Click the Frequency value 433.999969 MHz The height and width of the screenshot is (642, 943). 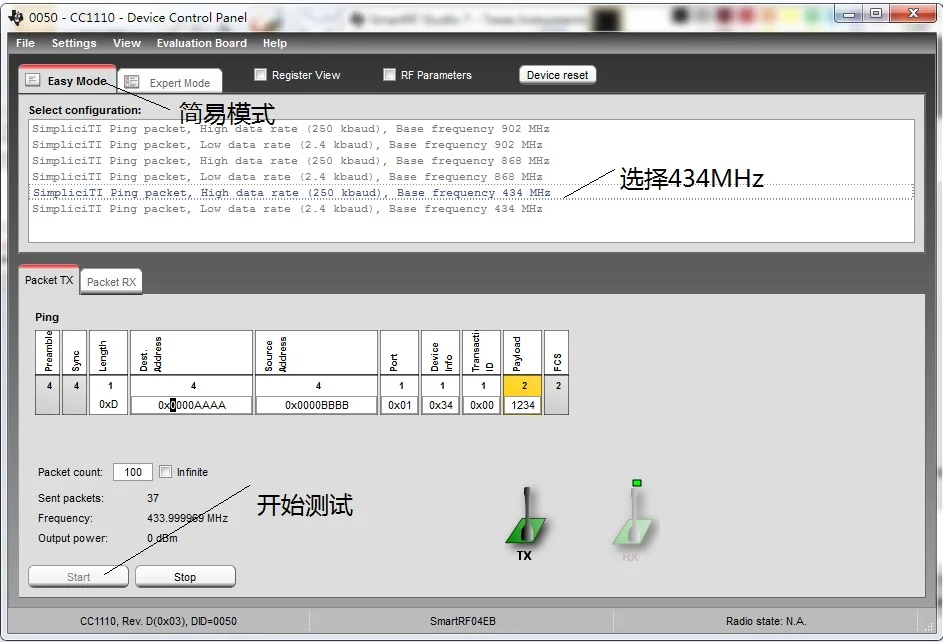click(187, 518)
